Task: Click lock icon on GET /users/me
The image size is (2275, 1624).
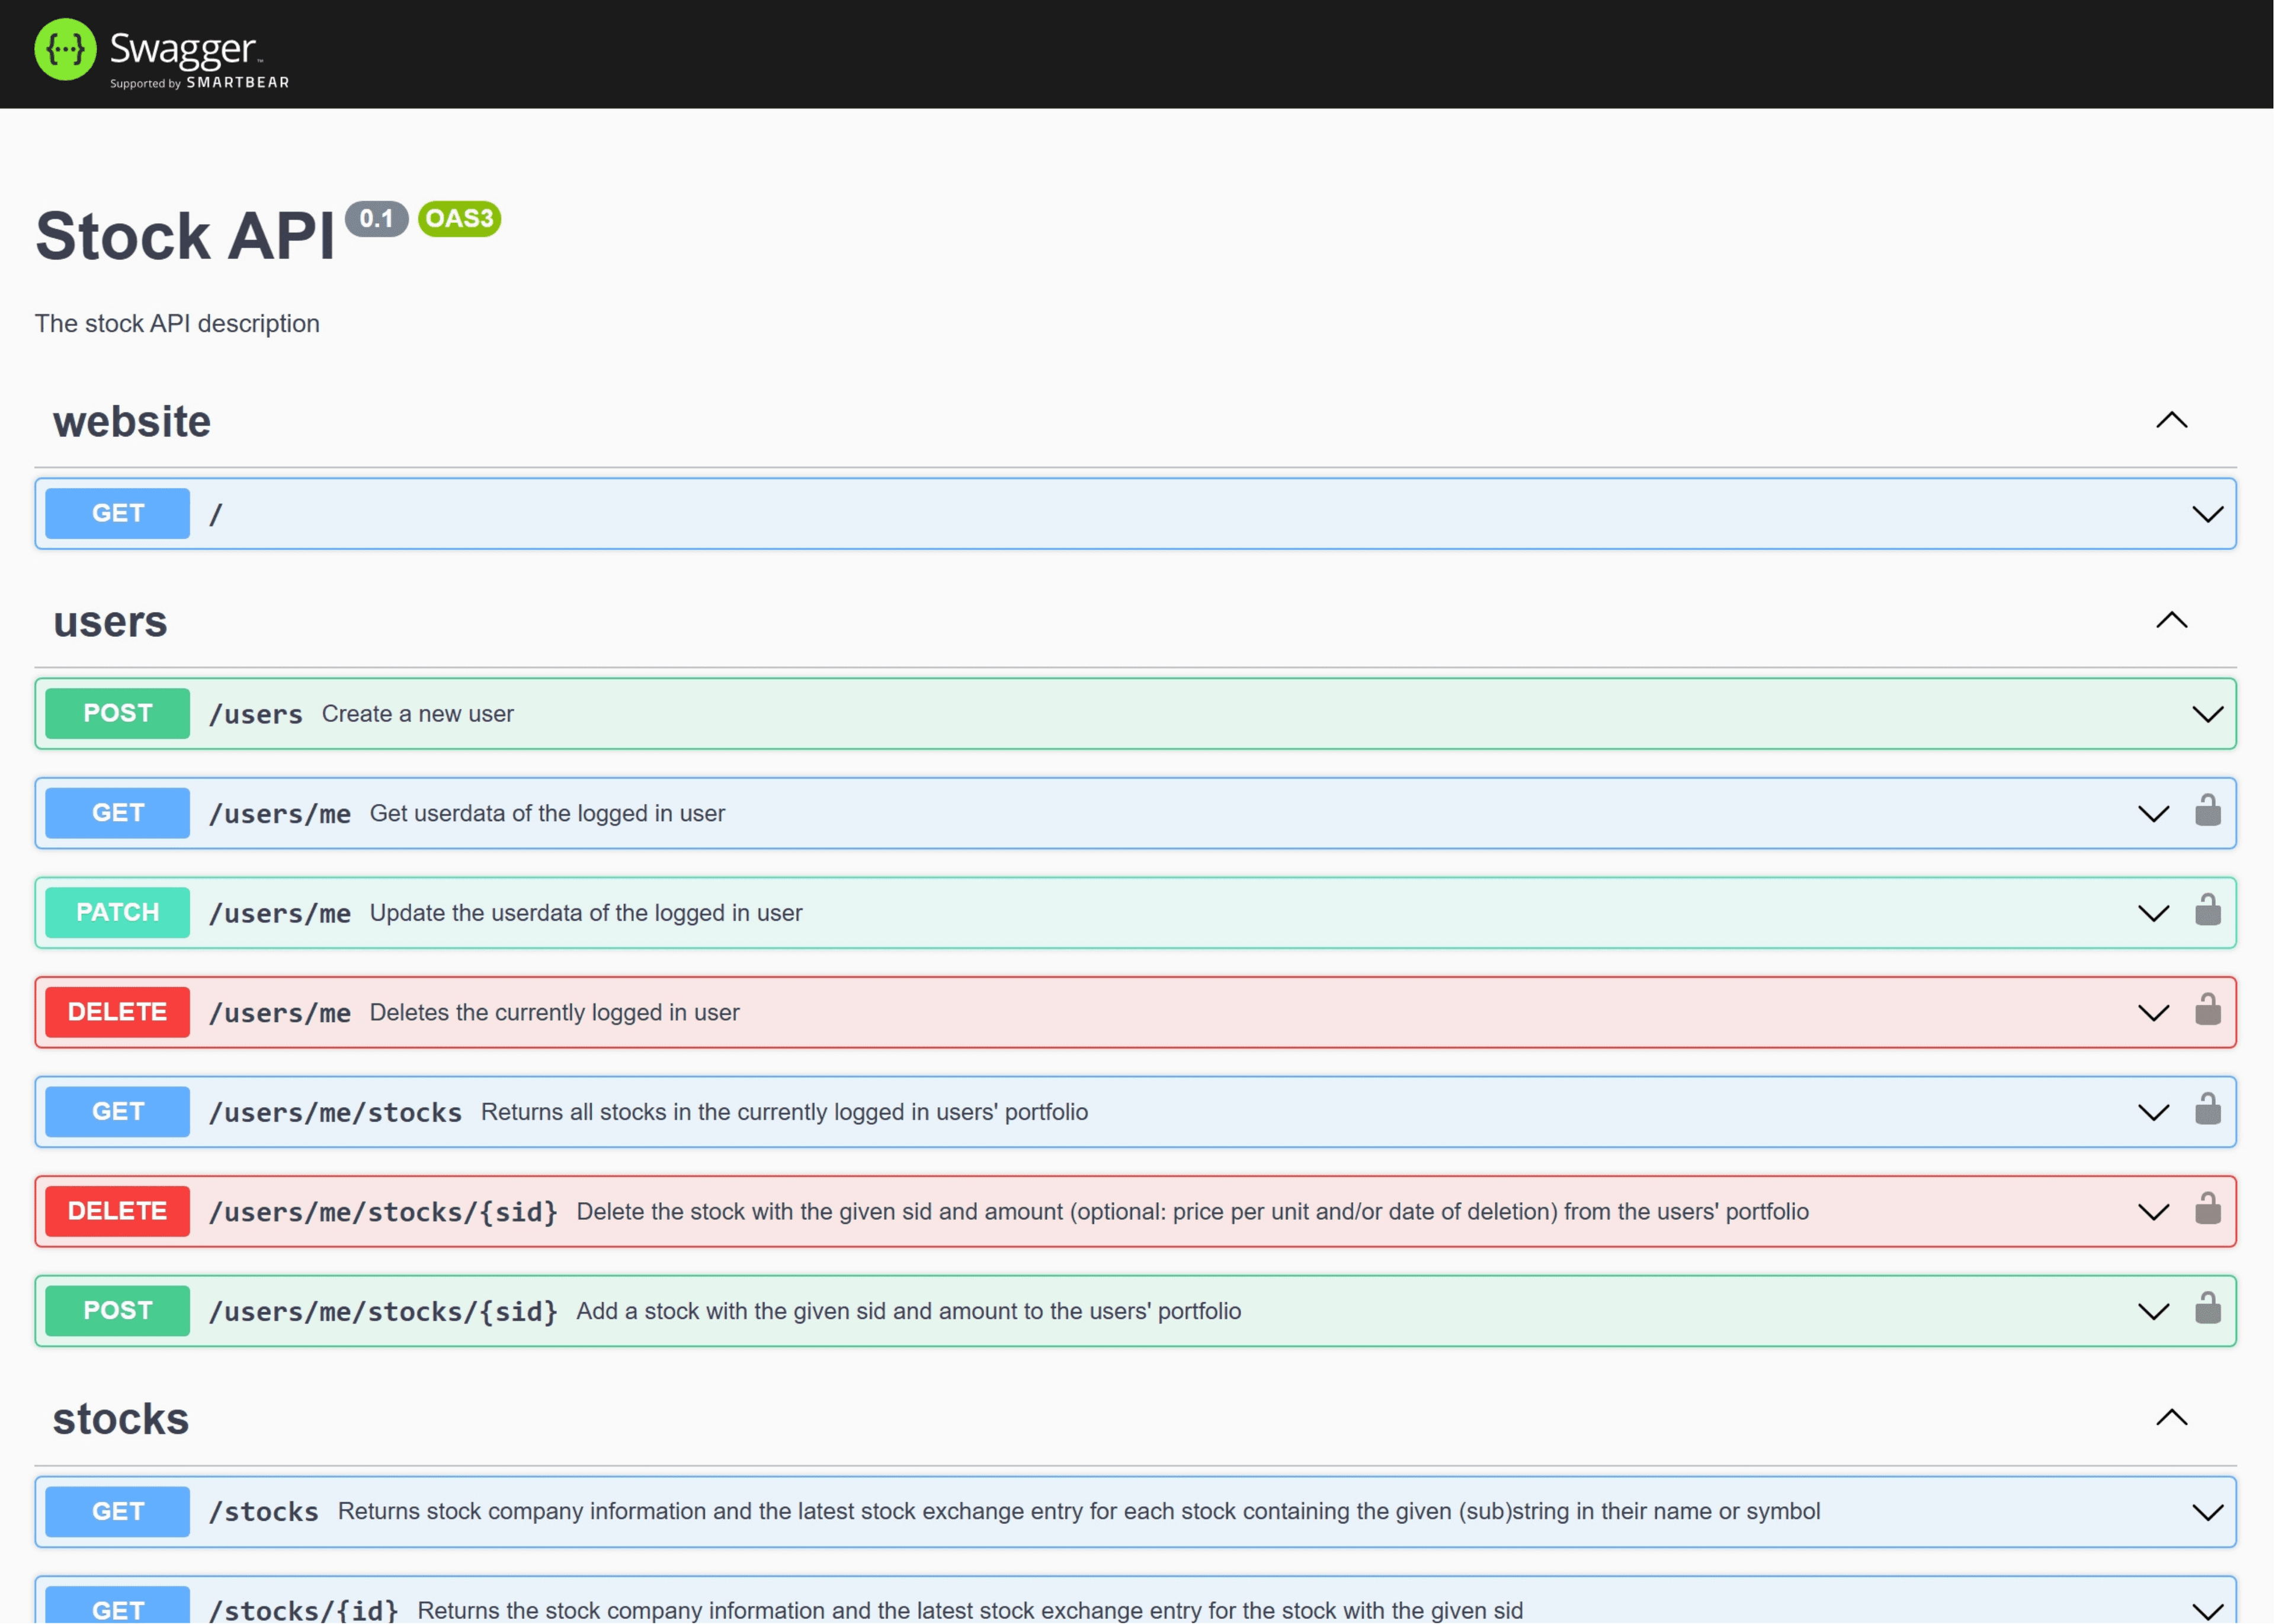Action: [2207, 811]
